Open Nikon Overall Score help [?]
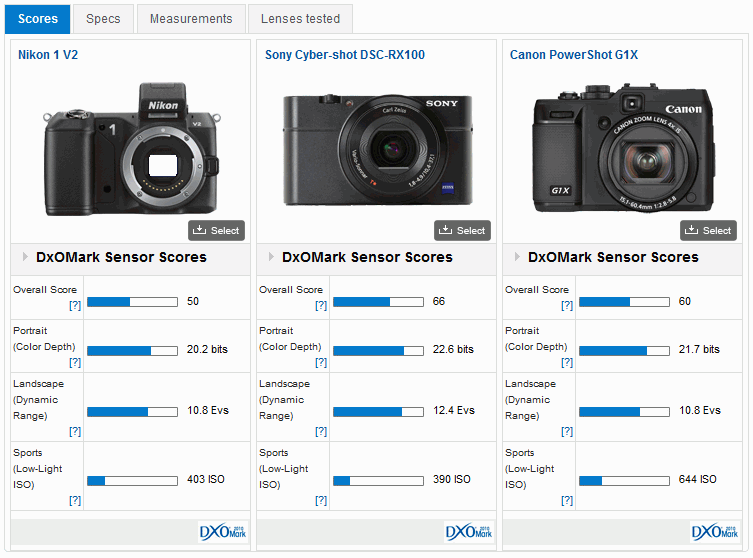The image size is (753, 558). coord(75,305)
